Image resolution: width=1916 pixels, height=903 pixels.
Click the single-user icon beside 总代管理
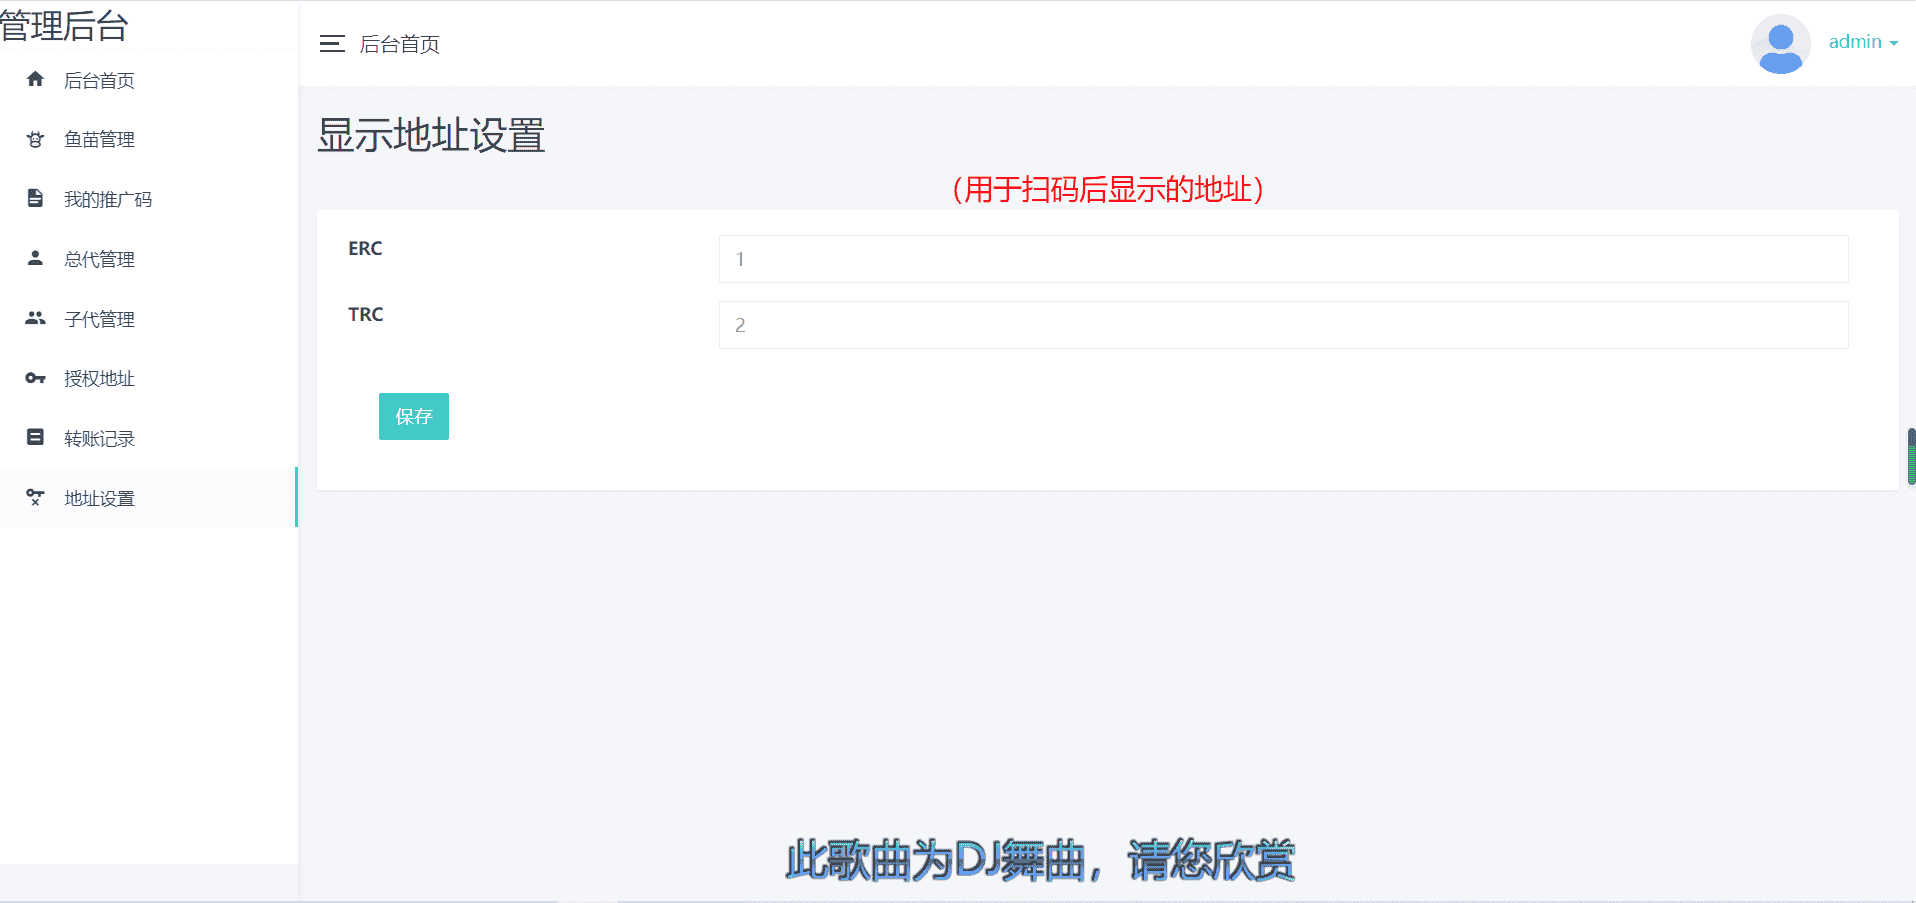click(35, 258)
